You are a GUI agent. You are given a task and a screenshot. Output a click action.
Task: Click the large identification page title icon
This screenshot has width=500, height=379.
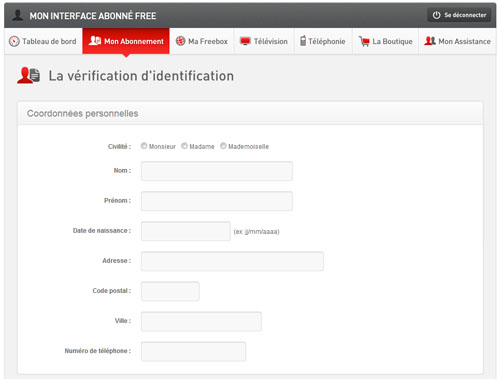click(29, 75)
